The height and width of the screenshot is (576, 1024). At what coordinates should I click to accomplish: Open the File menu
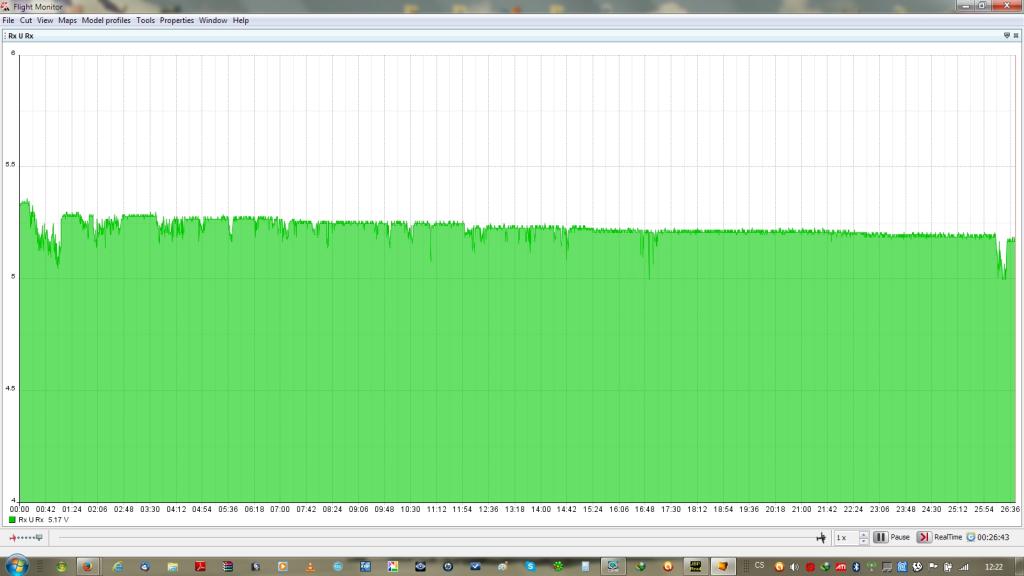pos(9,20)
